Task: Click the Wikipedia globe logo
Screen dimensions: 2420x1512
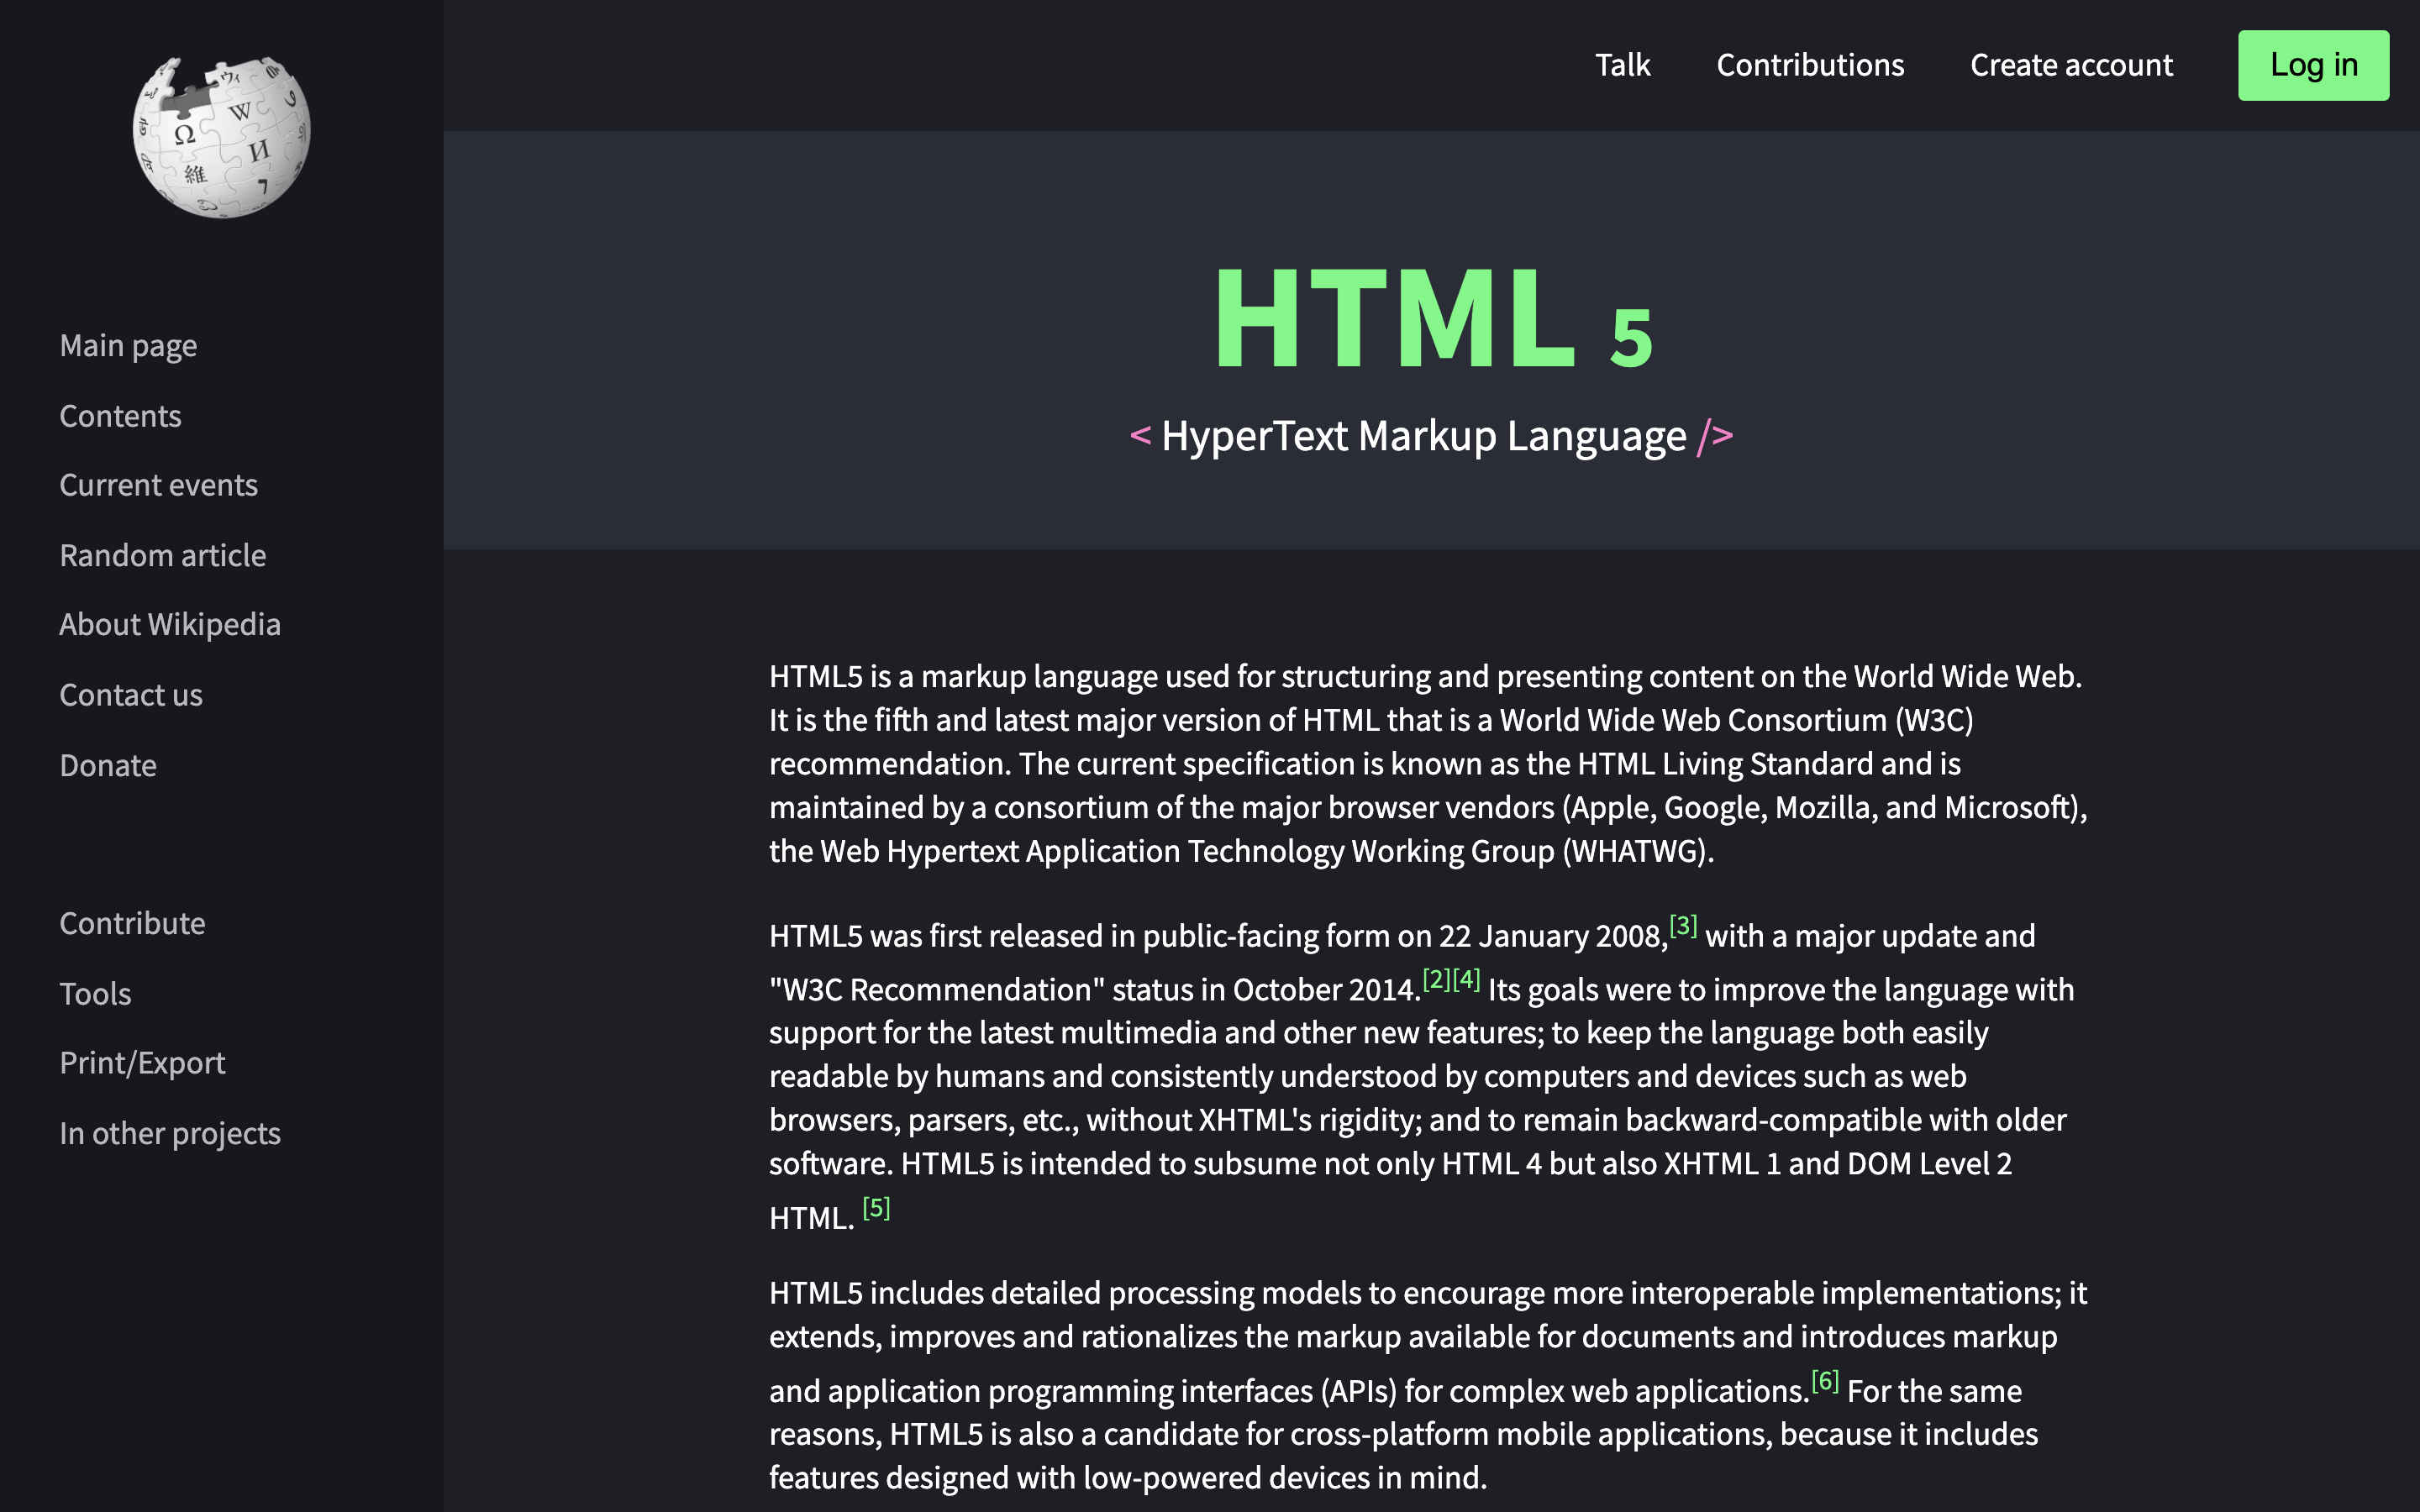Action: [x=221, y=137]
